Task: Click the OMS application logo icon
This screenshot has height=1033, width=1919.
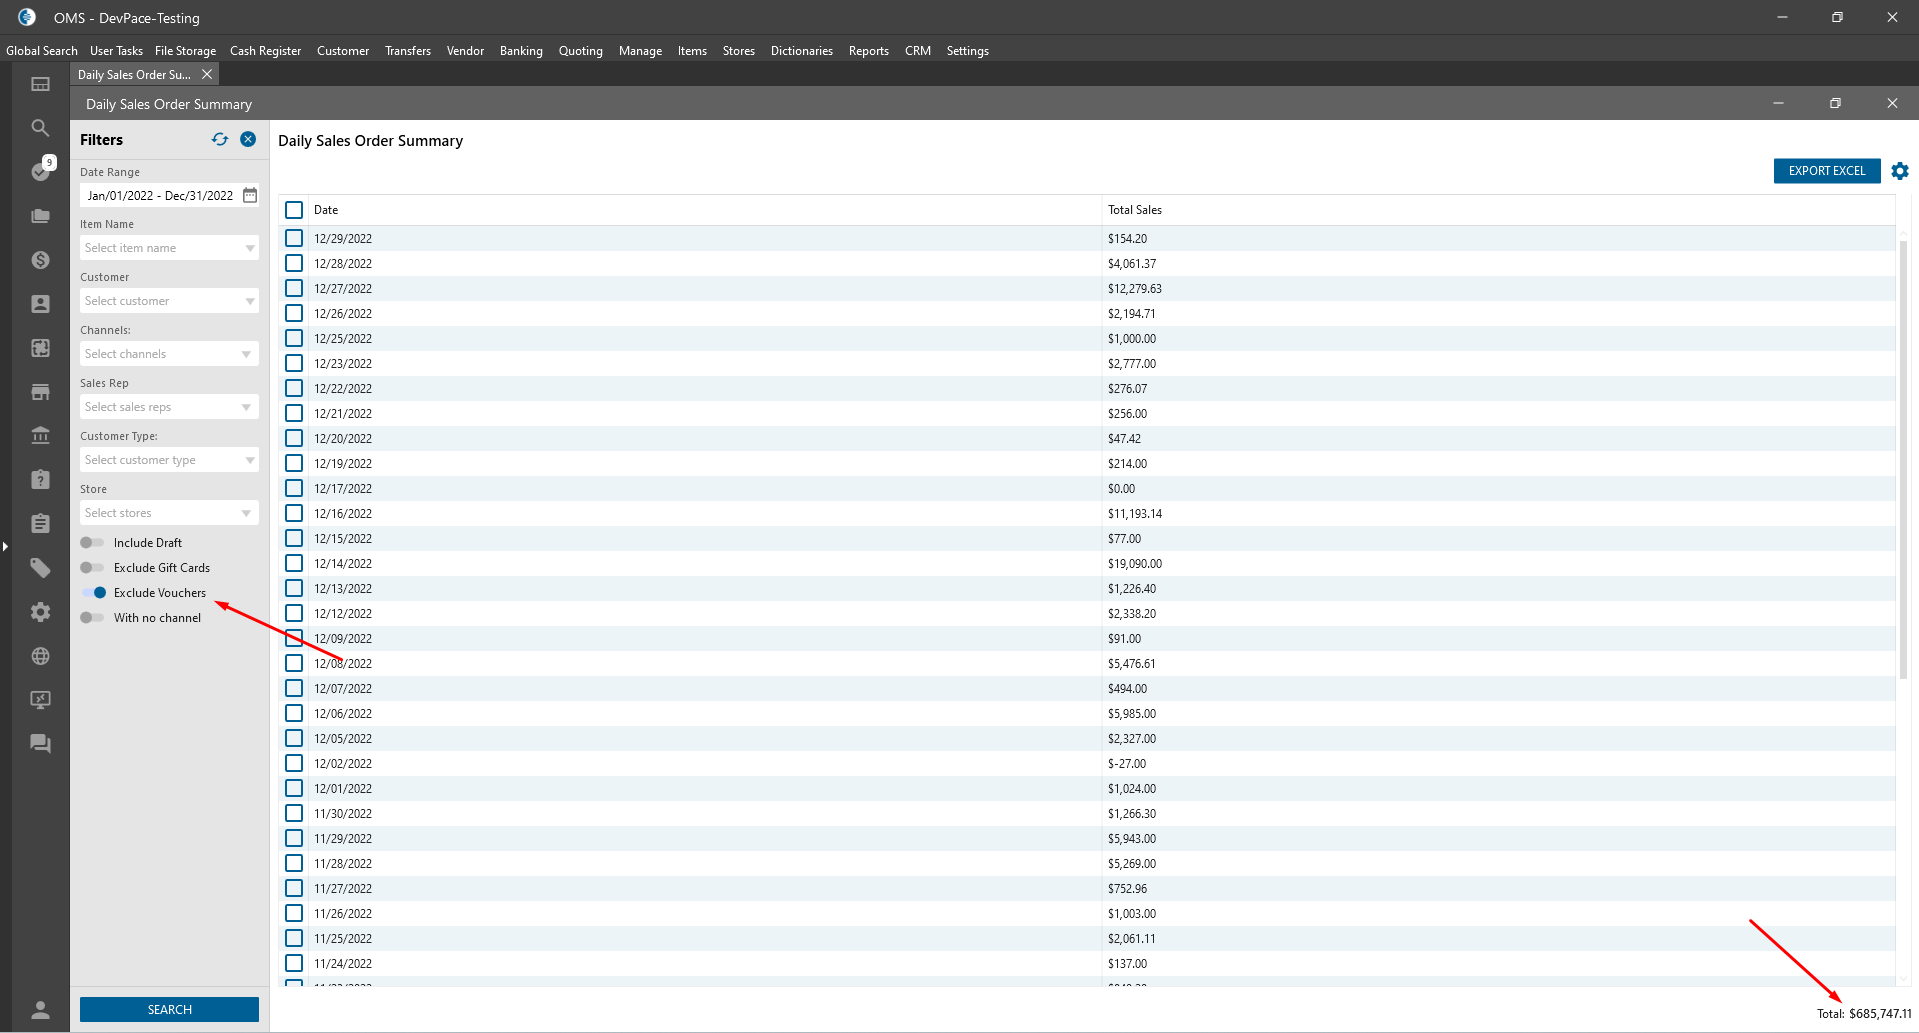Action: pos(27,17)
